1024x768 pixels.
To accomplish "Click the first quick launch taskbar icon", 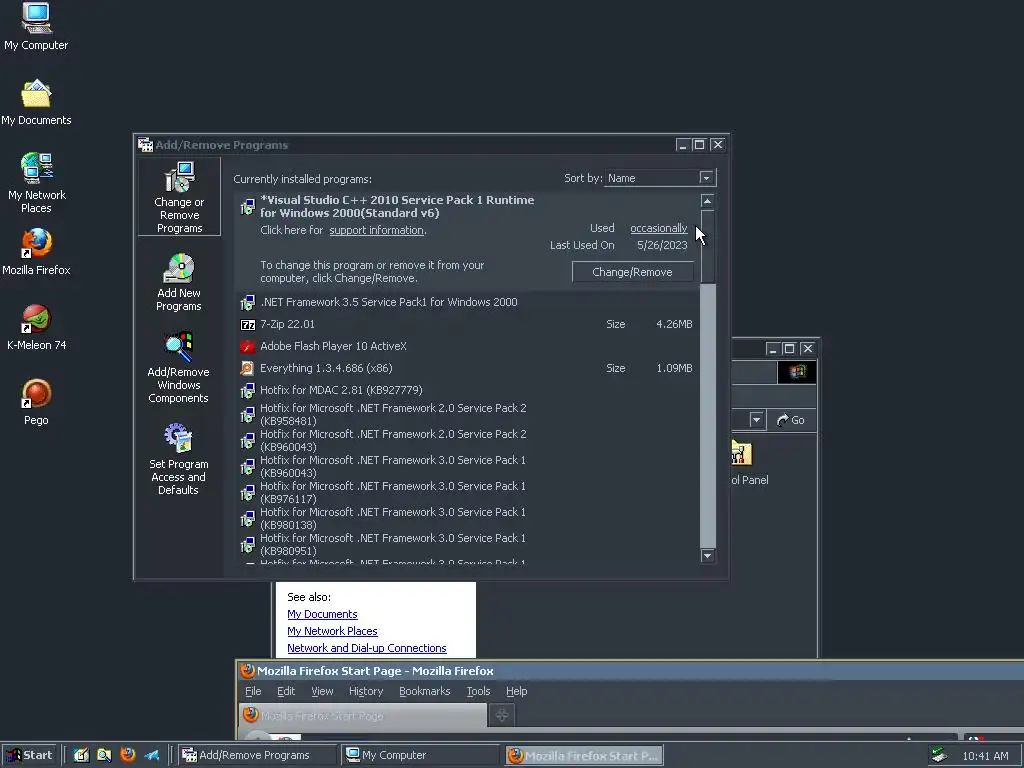I will 81,755.
